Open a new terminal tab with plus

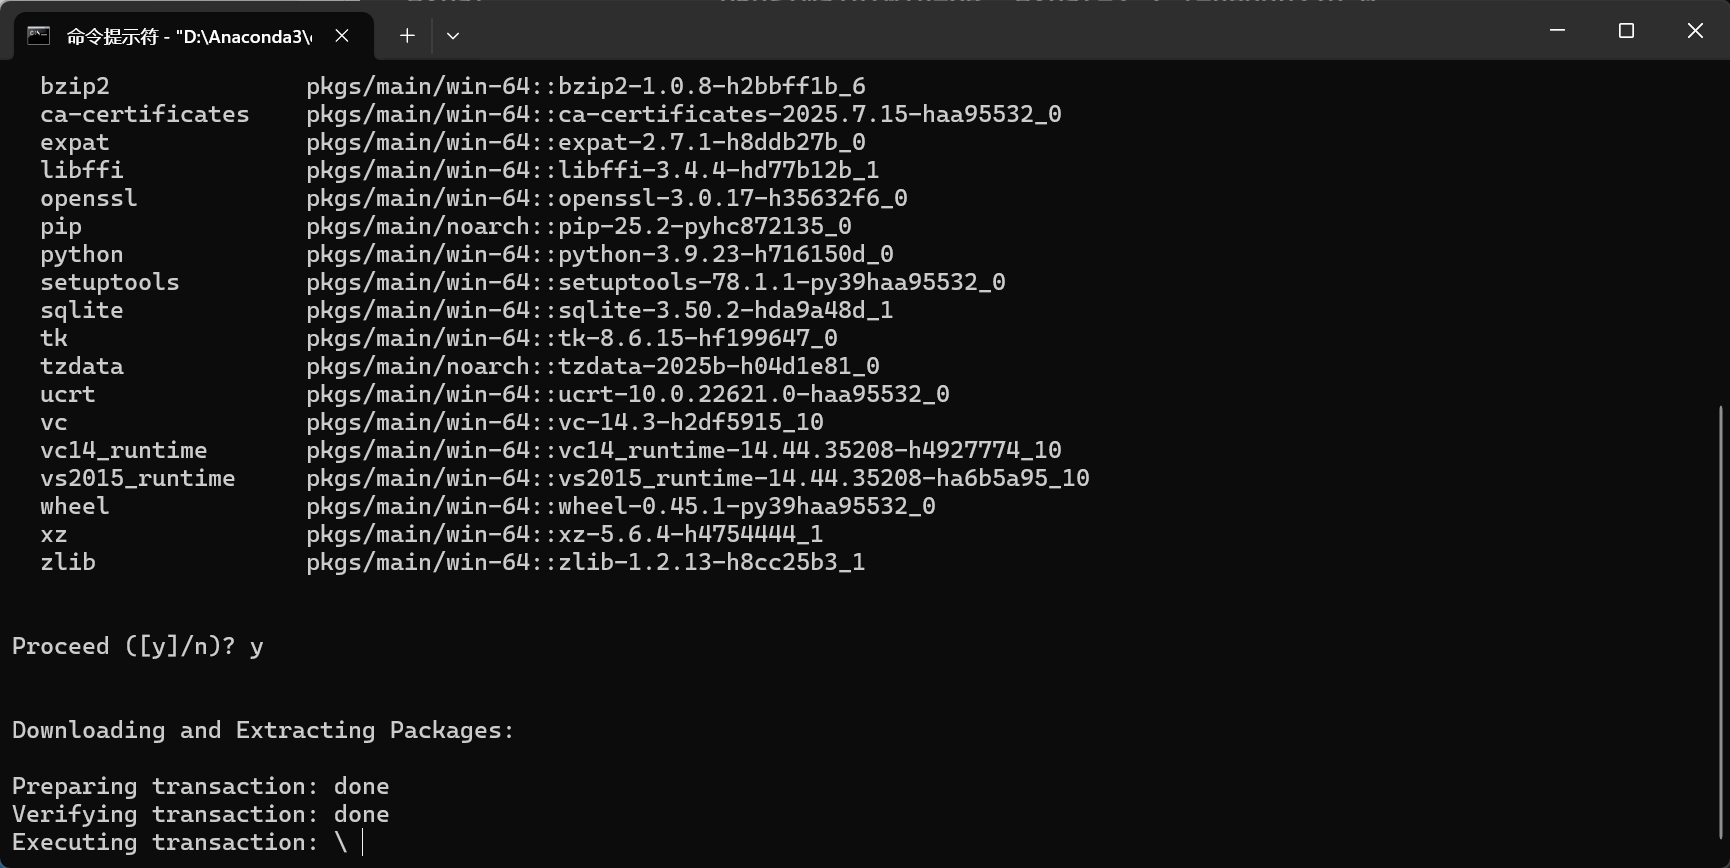[x=407, y=36]
